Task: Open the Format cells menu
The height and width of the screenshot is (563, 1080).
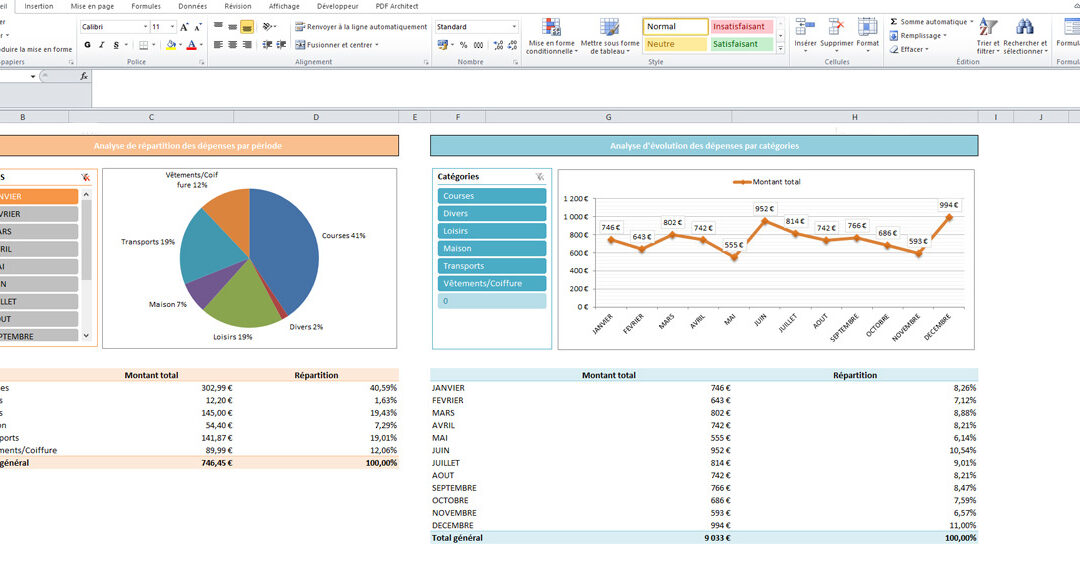Action: tap(867, 34)
